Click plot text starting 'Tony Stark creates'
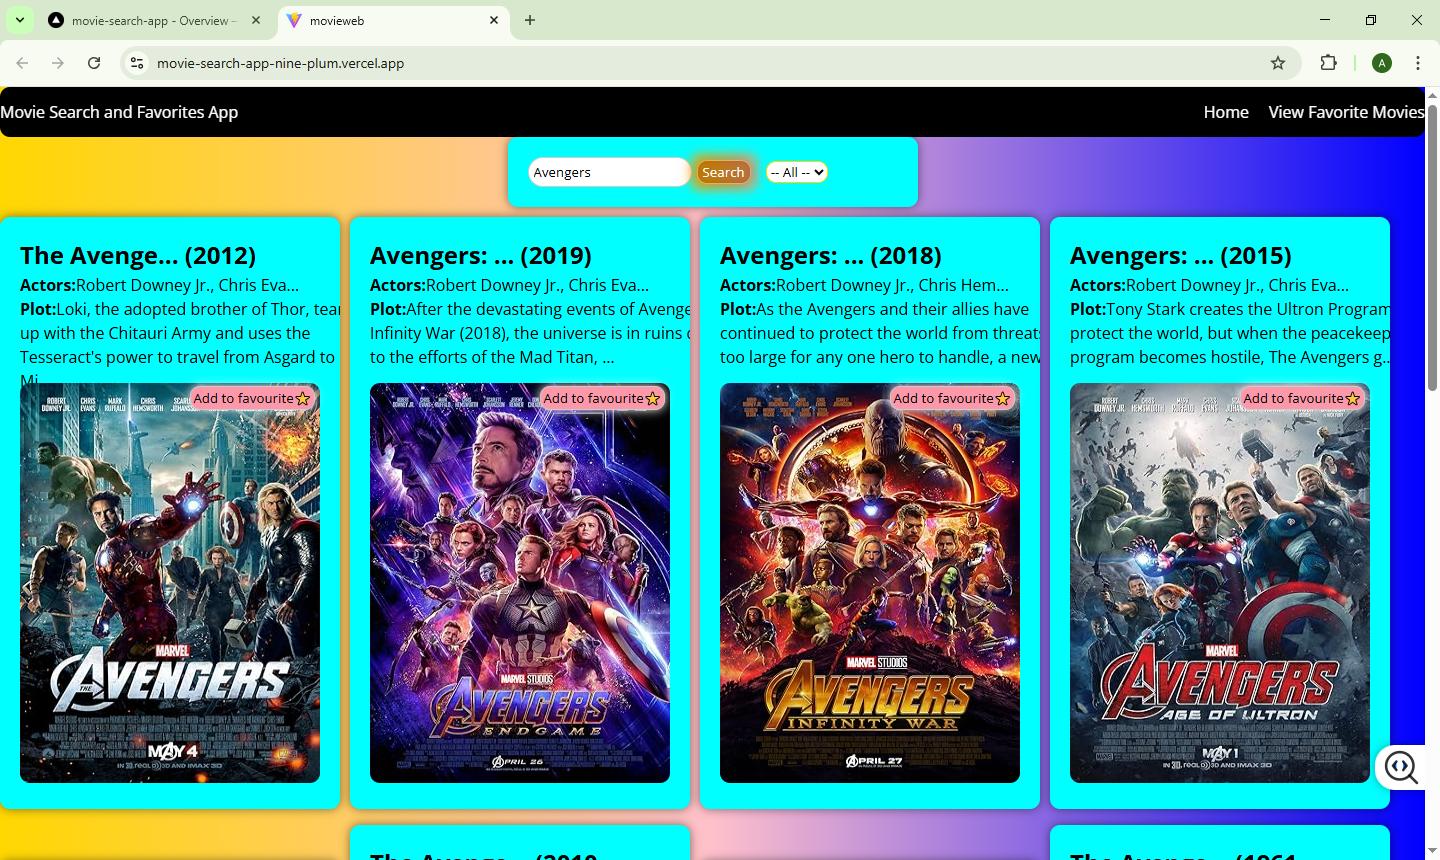This screenshot has height=860, width=1440. [1230, 333]
